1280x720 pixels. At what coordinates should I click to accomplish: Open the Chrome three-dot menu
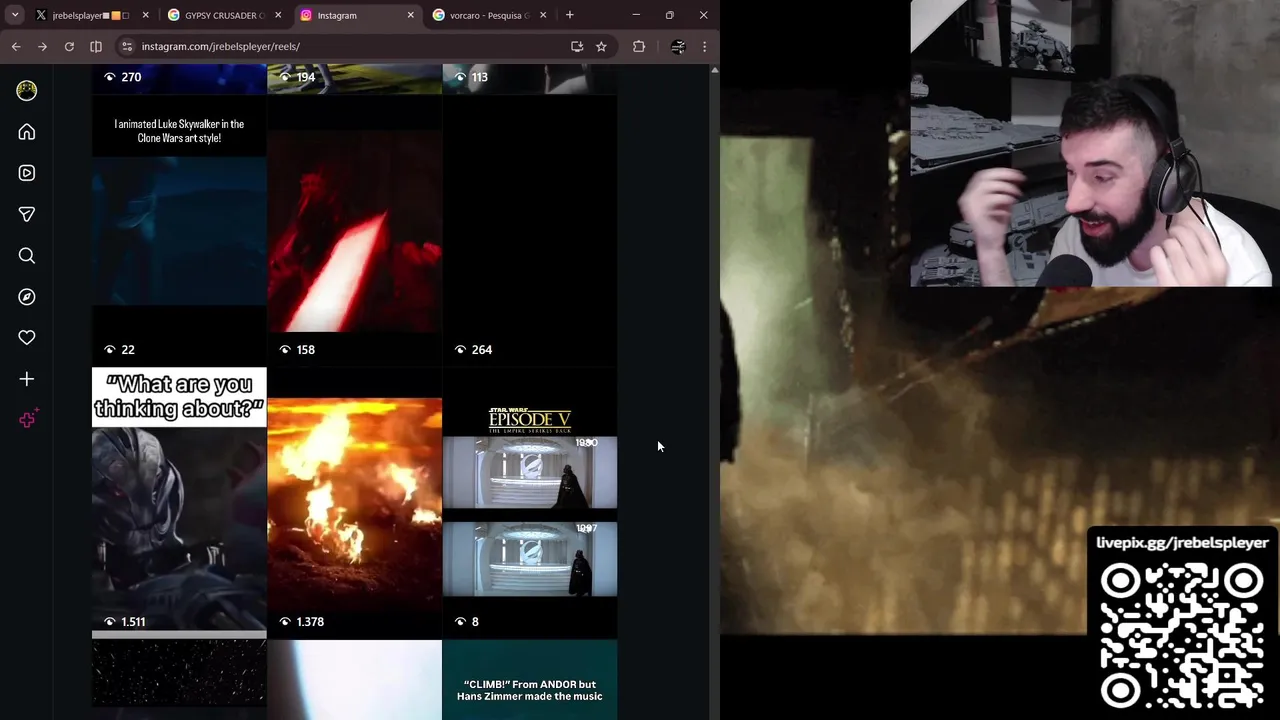point(704,46)
